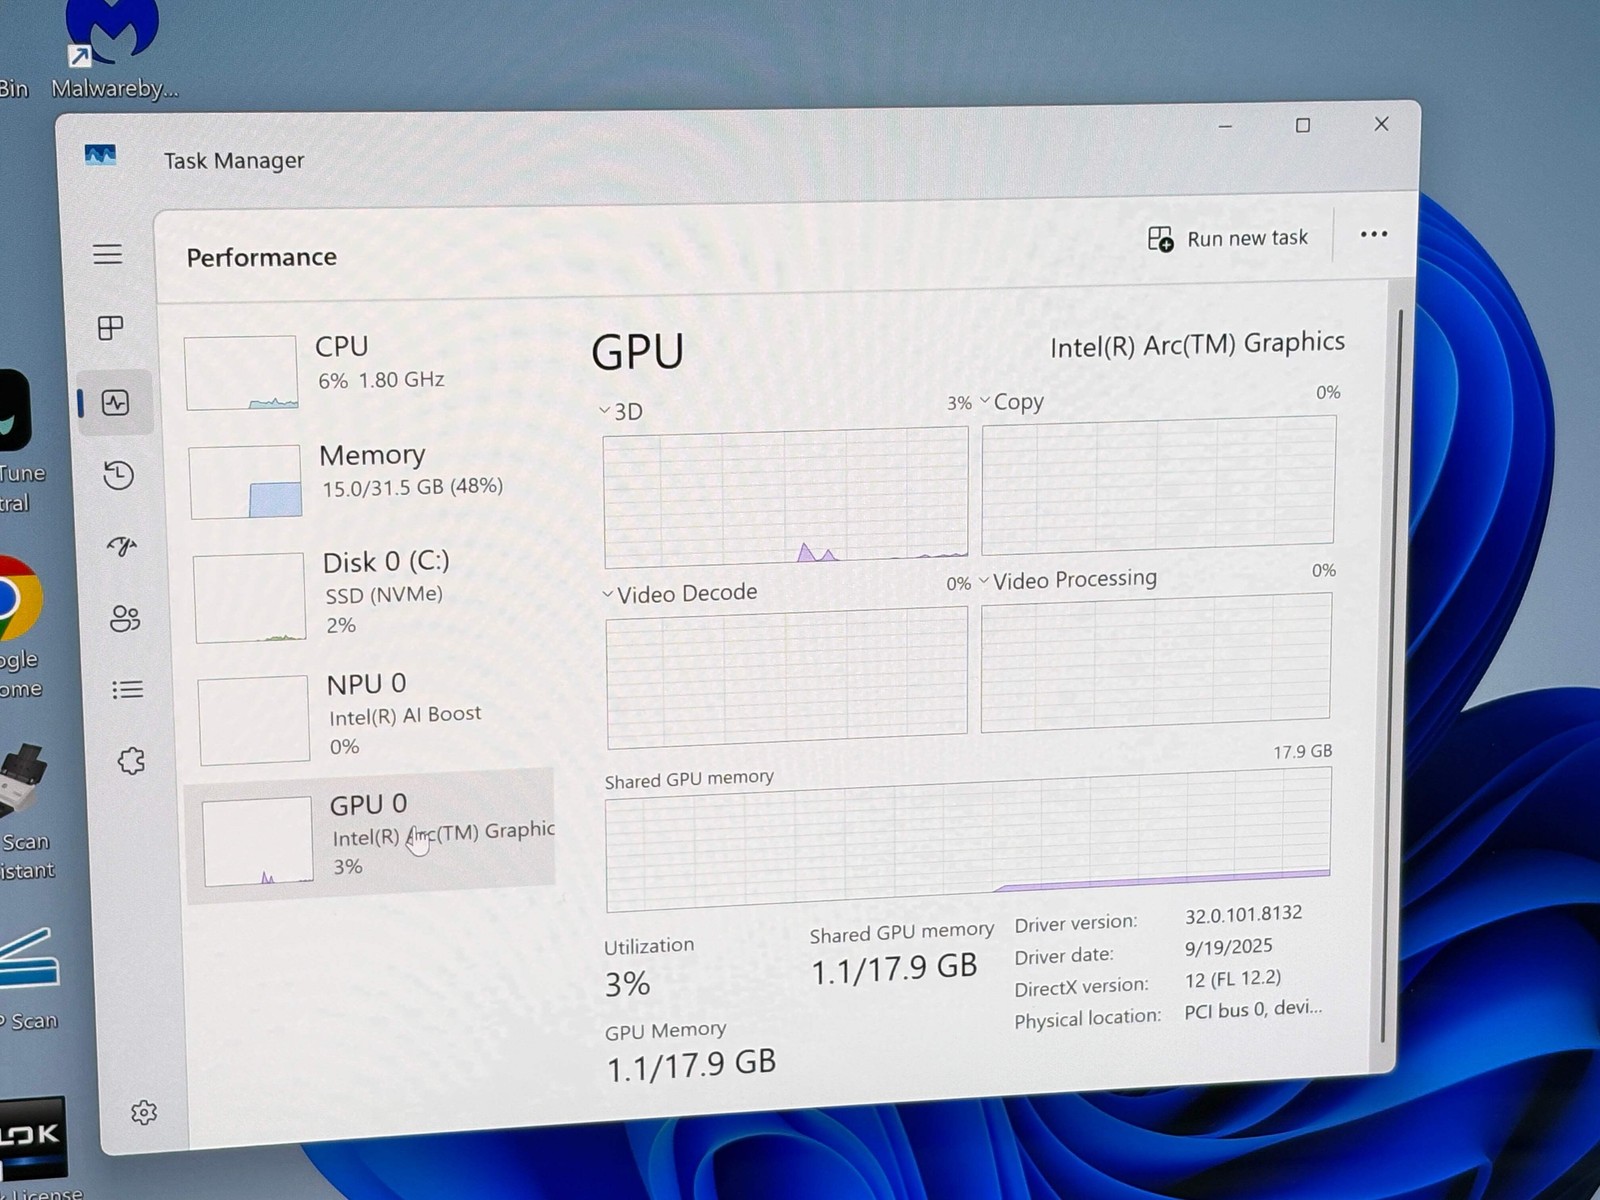The image size is (1600, 1200).
Task: Select the Memory performance entry
Action: tap(369, 480)
